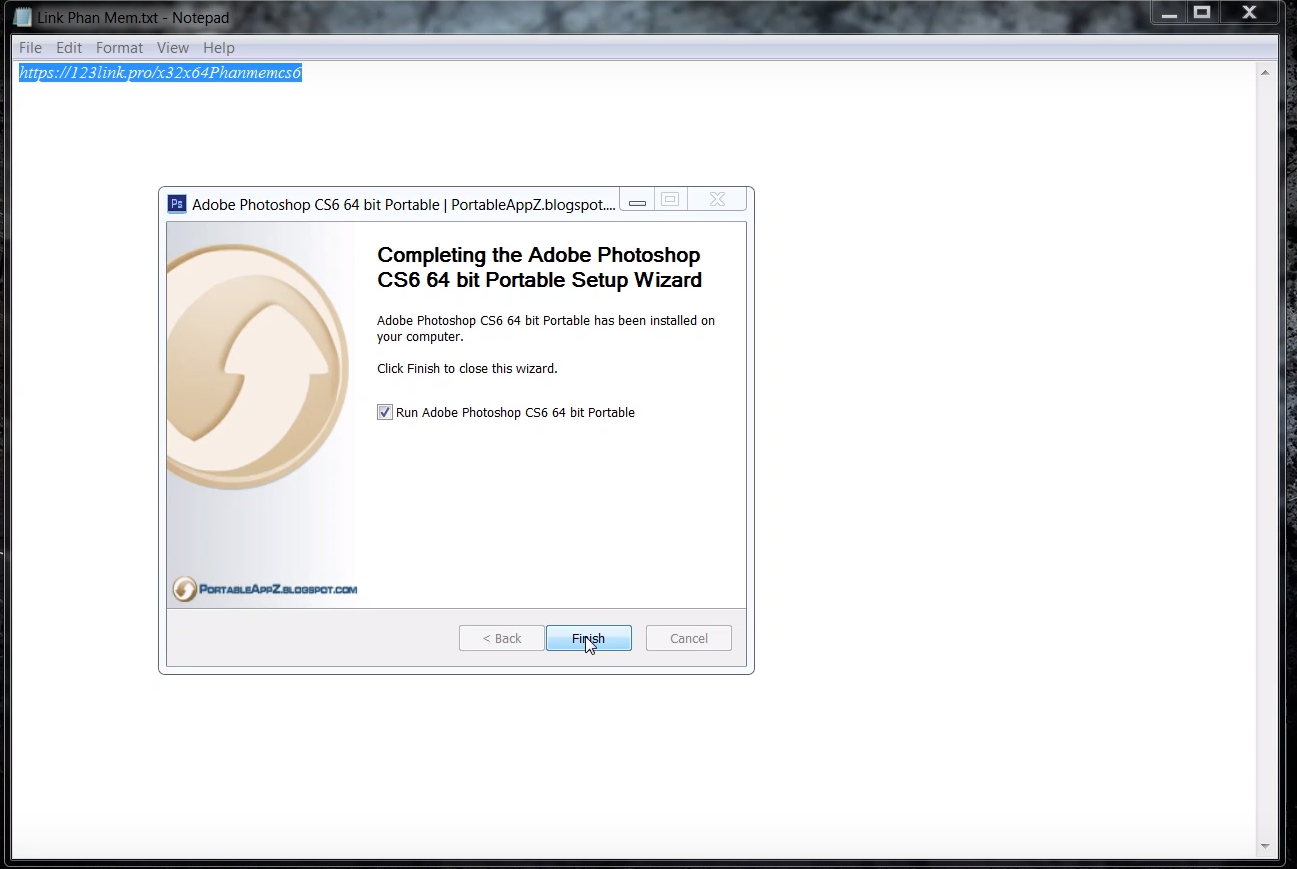Image resolution: width=1297 pixels, height=869 pixels.
Task: Open Notepad's Format menu
Action: click(119, 48)
